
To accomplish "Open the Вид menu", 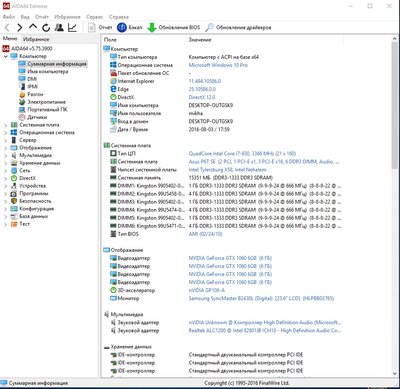I will point(25,17).
